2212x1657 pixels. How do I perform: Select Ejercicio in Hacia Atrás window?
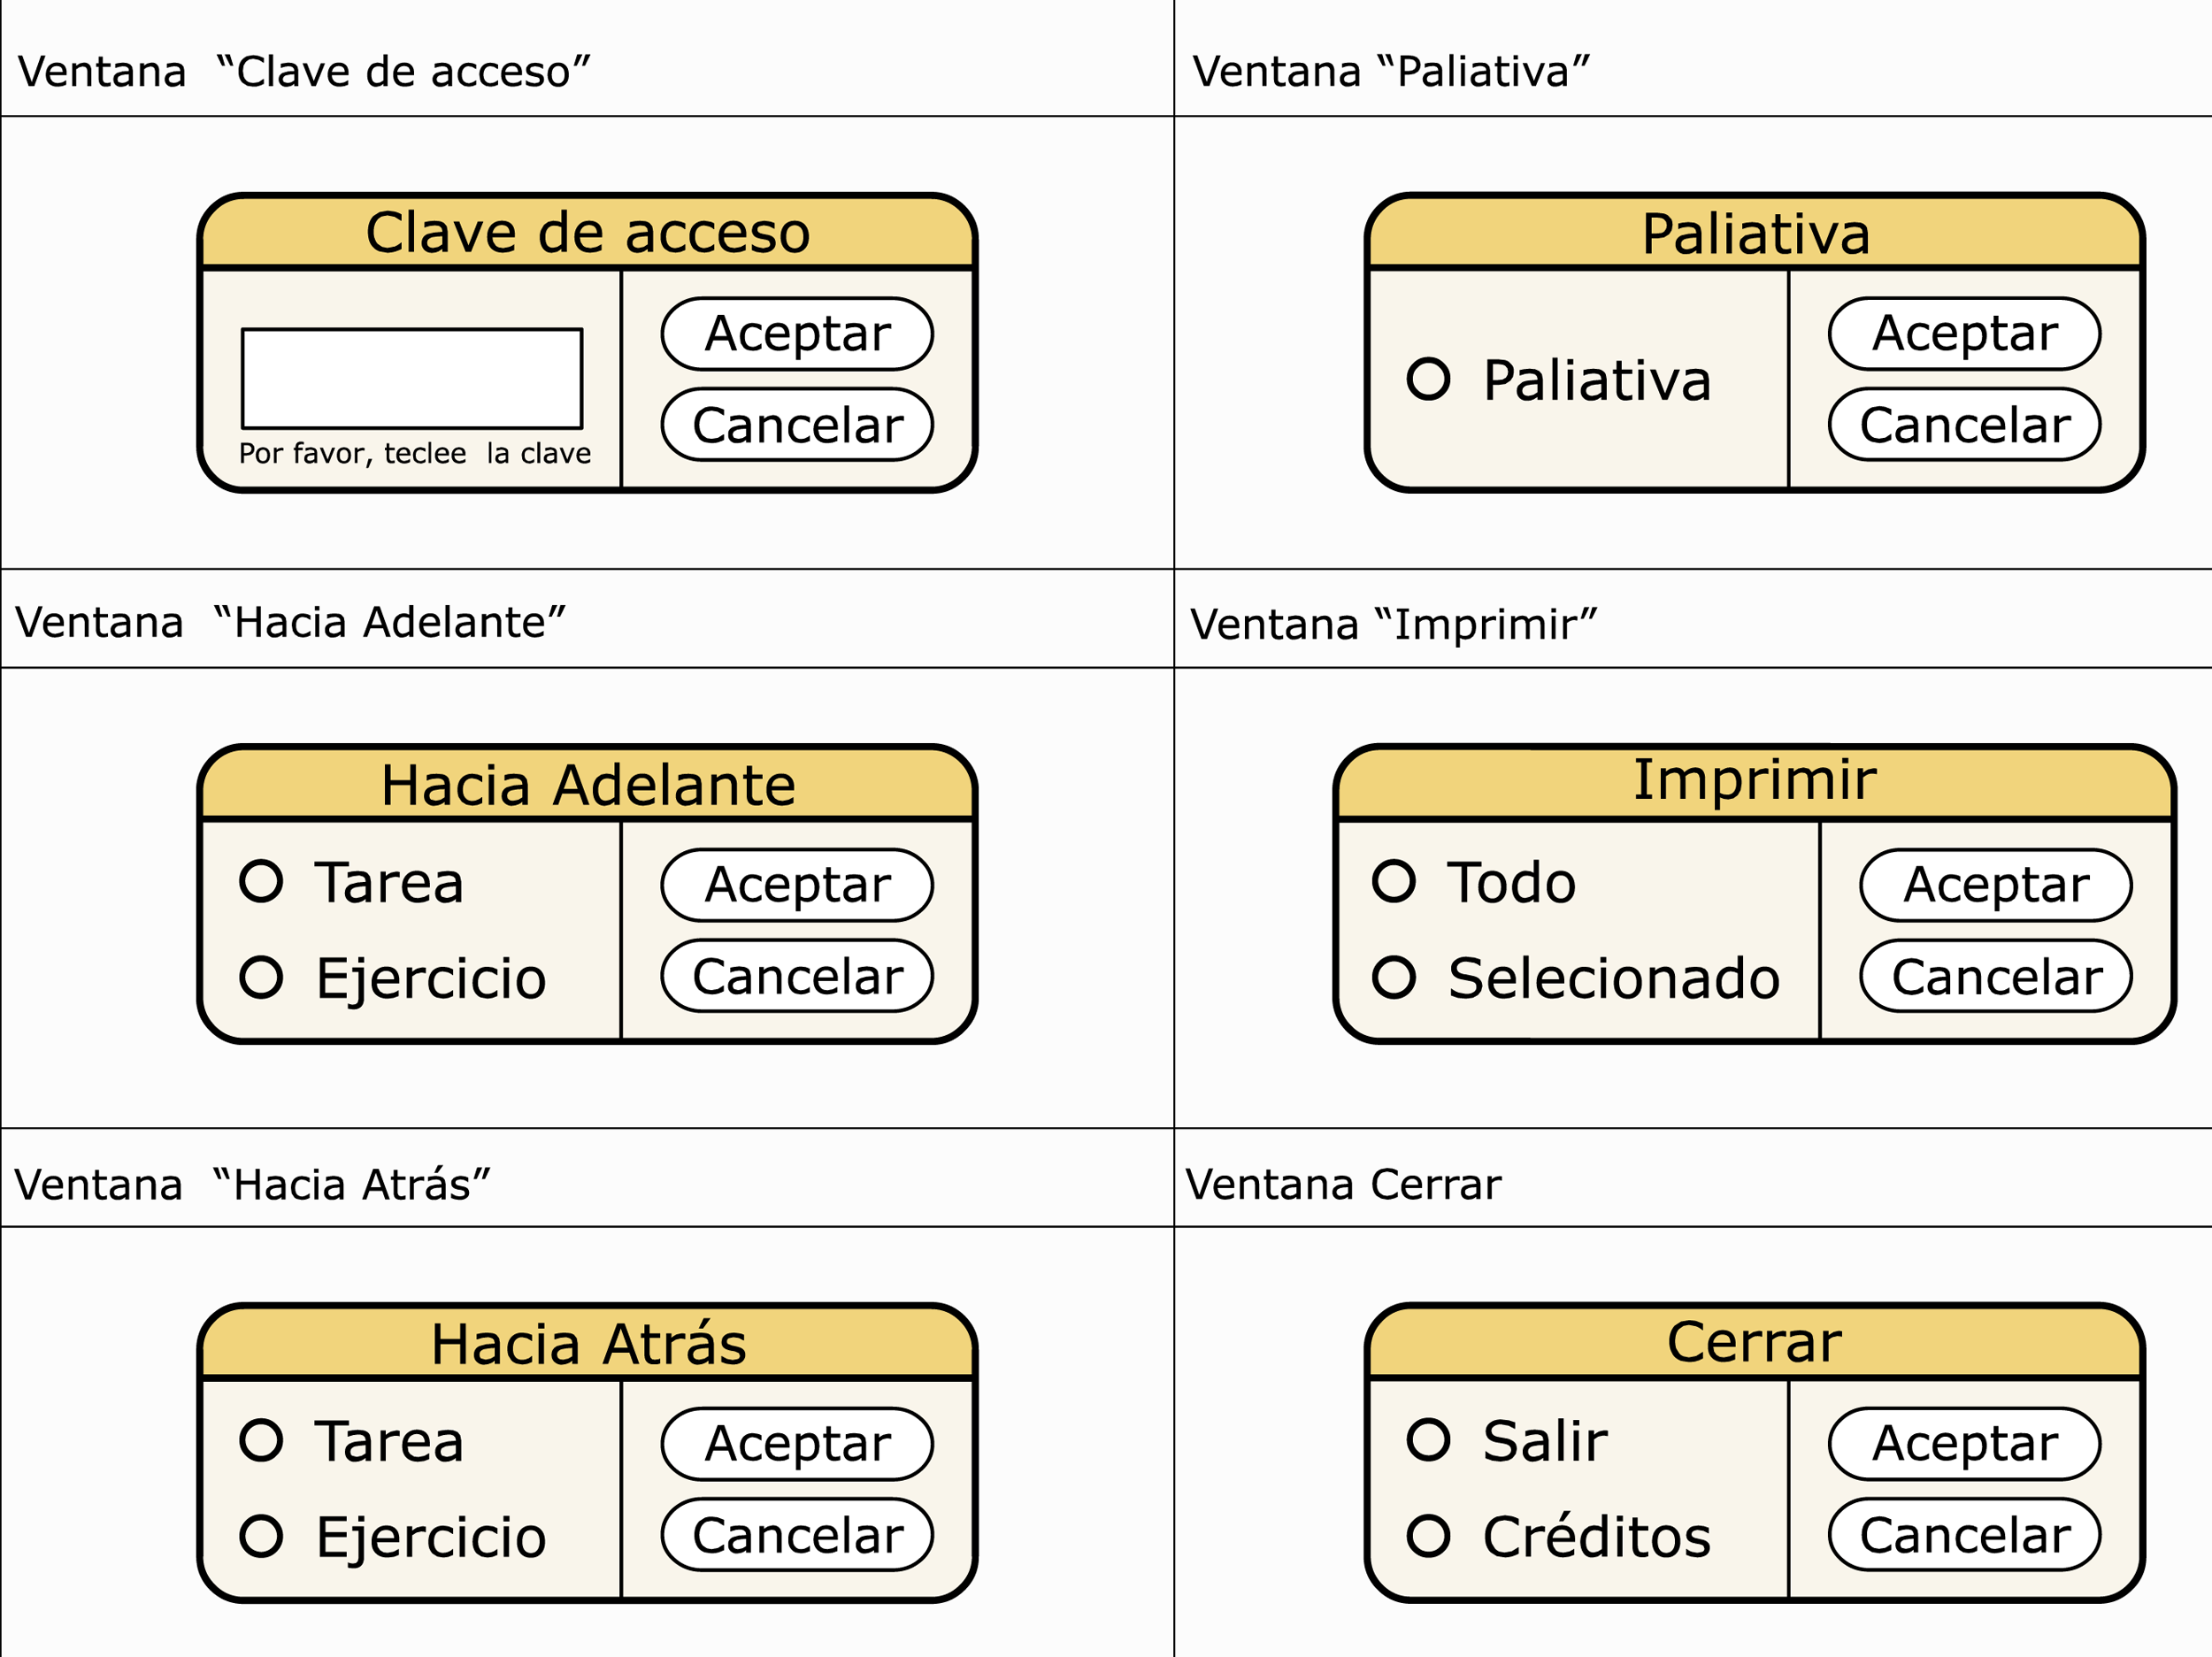(x=261, y=1536)
